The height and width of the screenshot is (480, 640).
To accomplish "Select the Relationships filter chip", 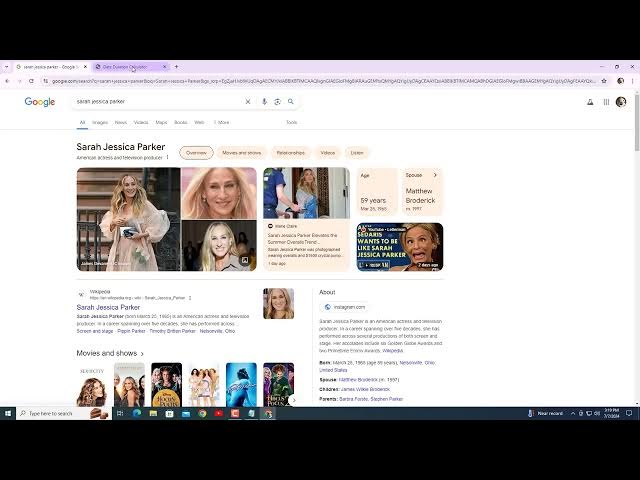I will (x=290, y=153).
